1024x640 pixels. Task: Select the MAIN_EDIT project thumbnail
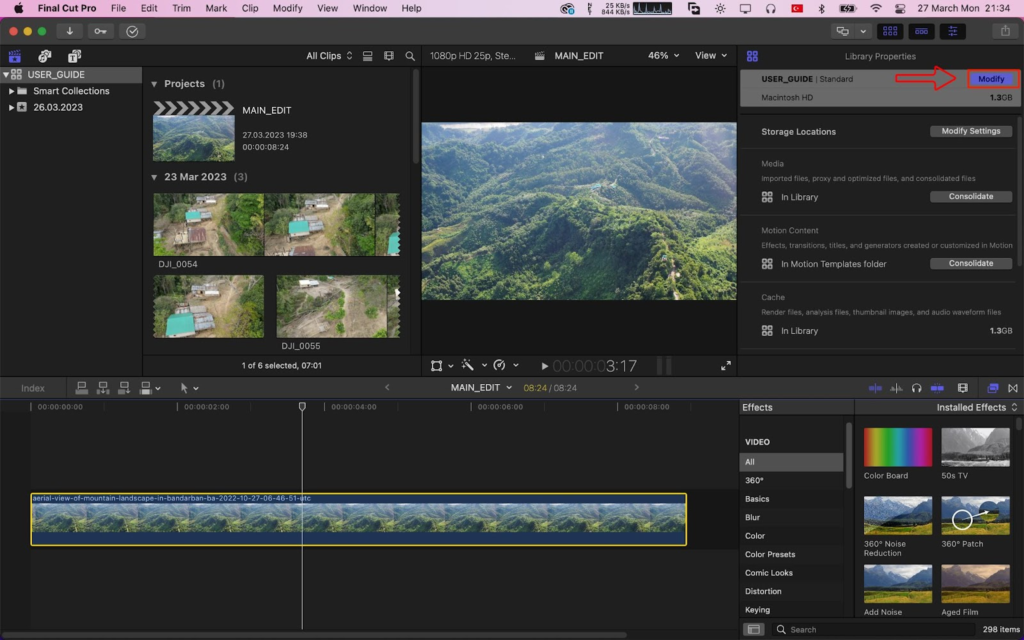point(194,131)
